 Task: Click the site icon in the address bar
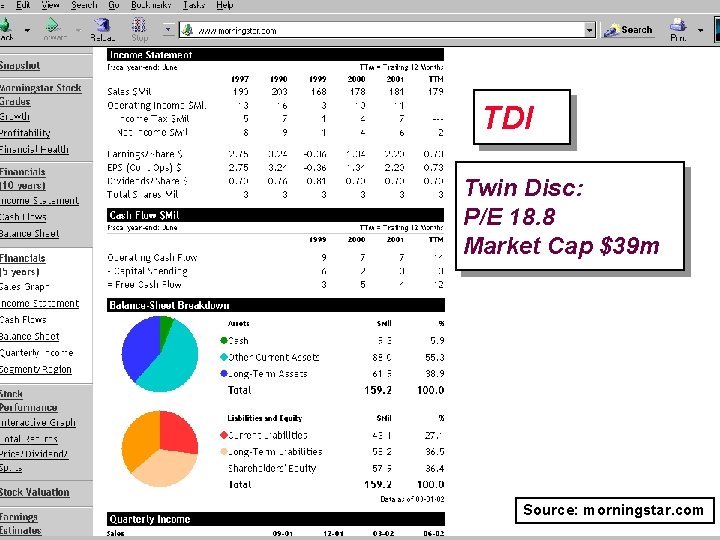187,31
